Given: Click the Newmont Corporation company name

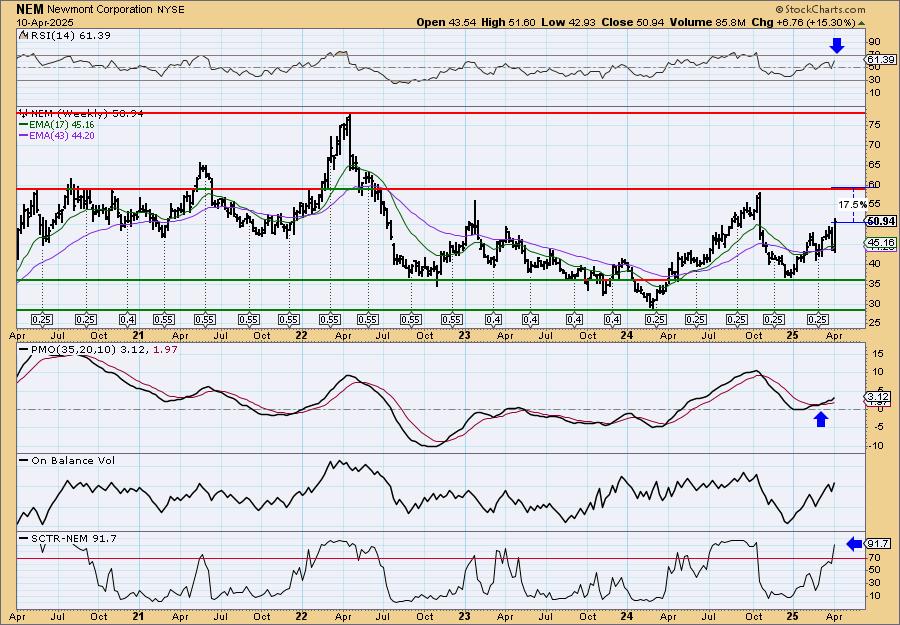Looking at the screenshot, I should [100, 9].
